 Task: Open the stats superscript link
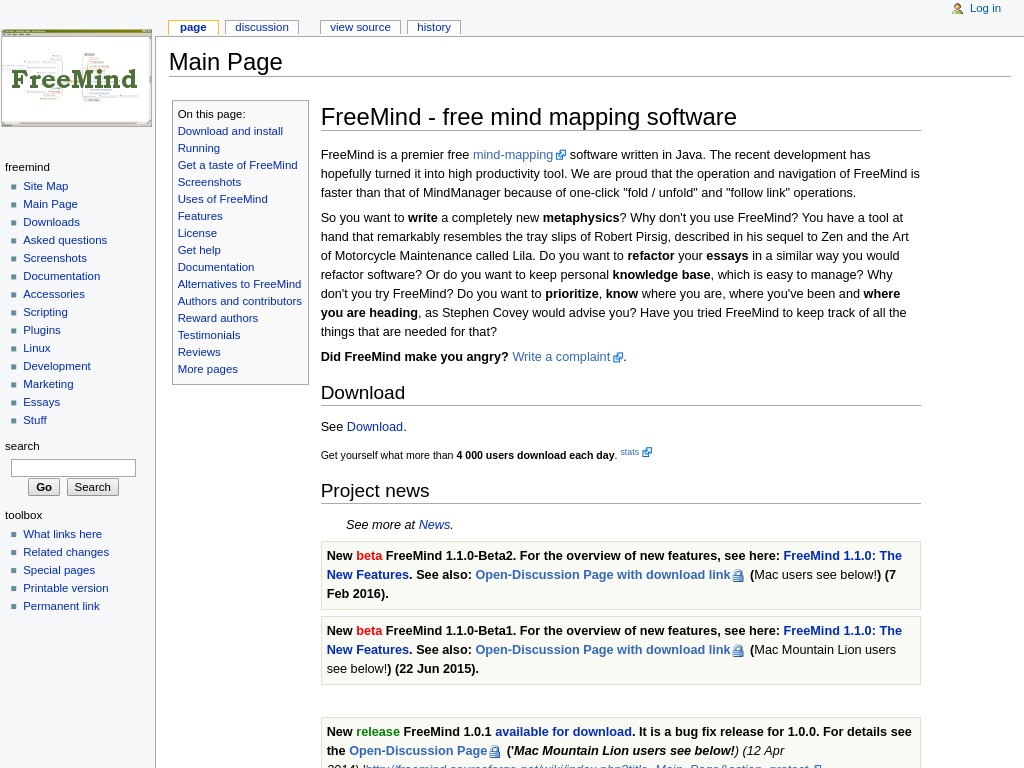pyautogui.click(x=630, y=452)
